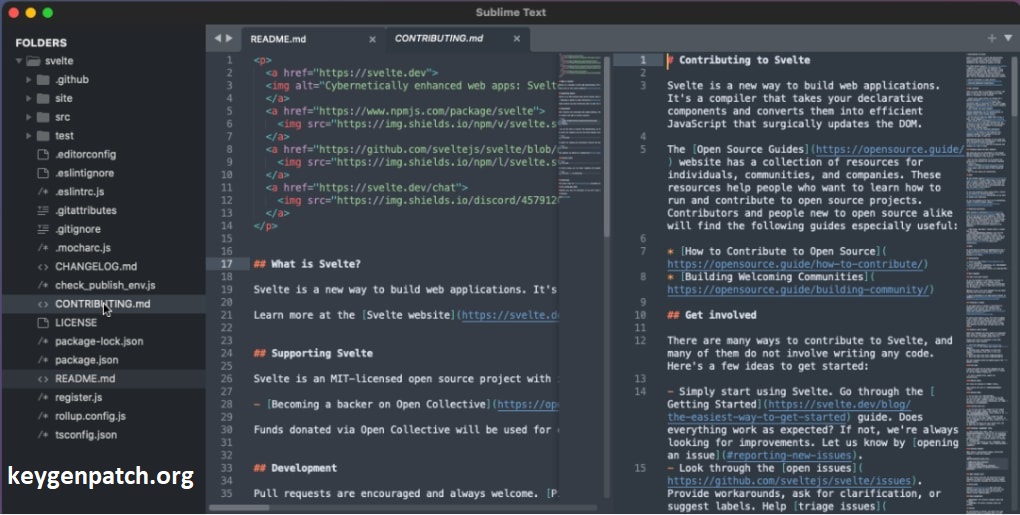Screen dimensions: 1020x515
Task: Click the package-lock.json file icon
Action: (x=43, y=341)
